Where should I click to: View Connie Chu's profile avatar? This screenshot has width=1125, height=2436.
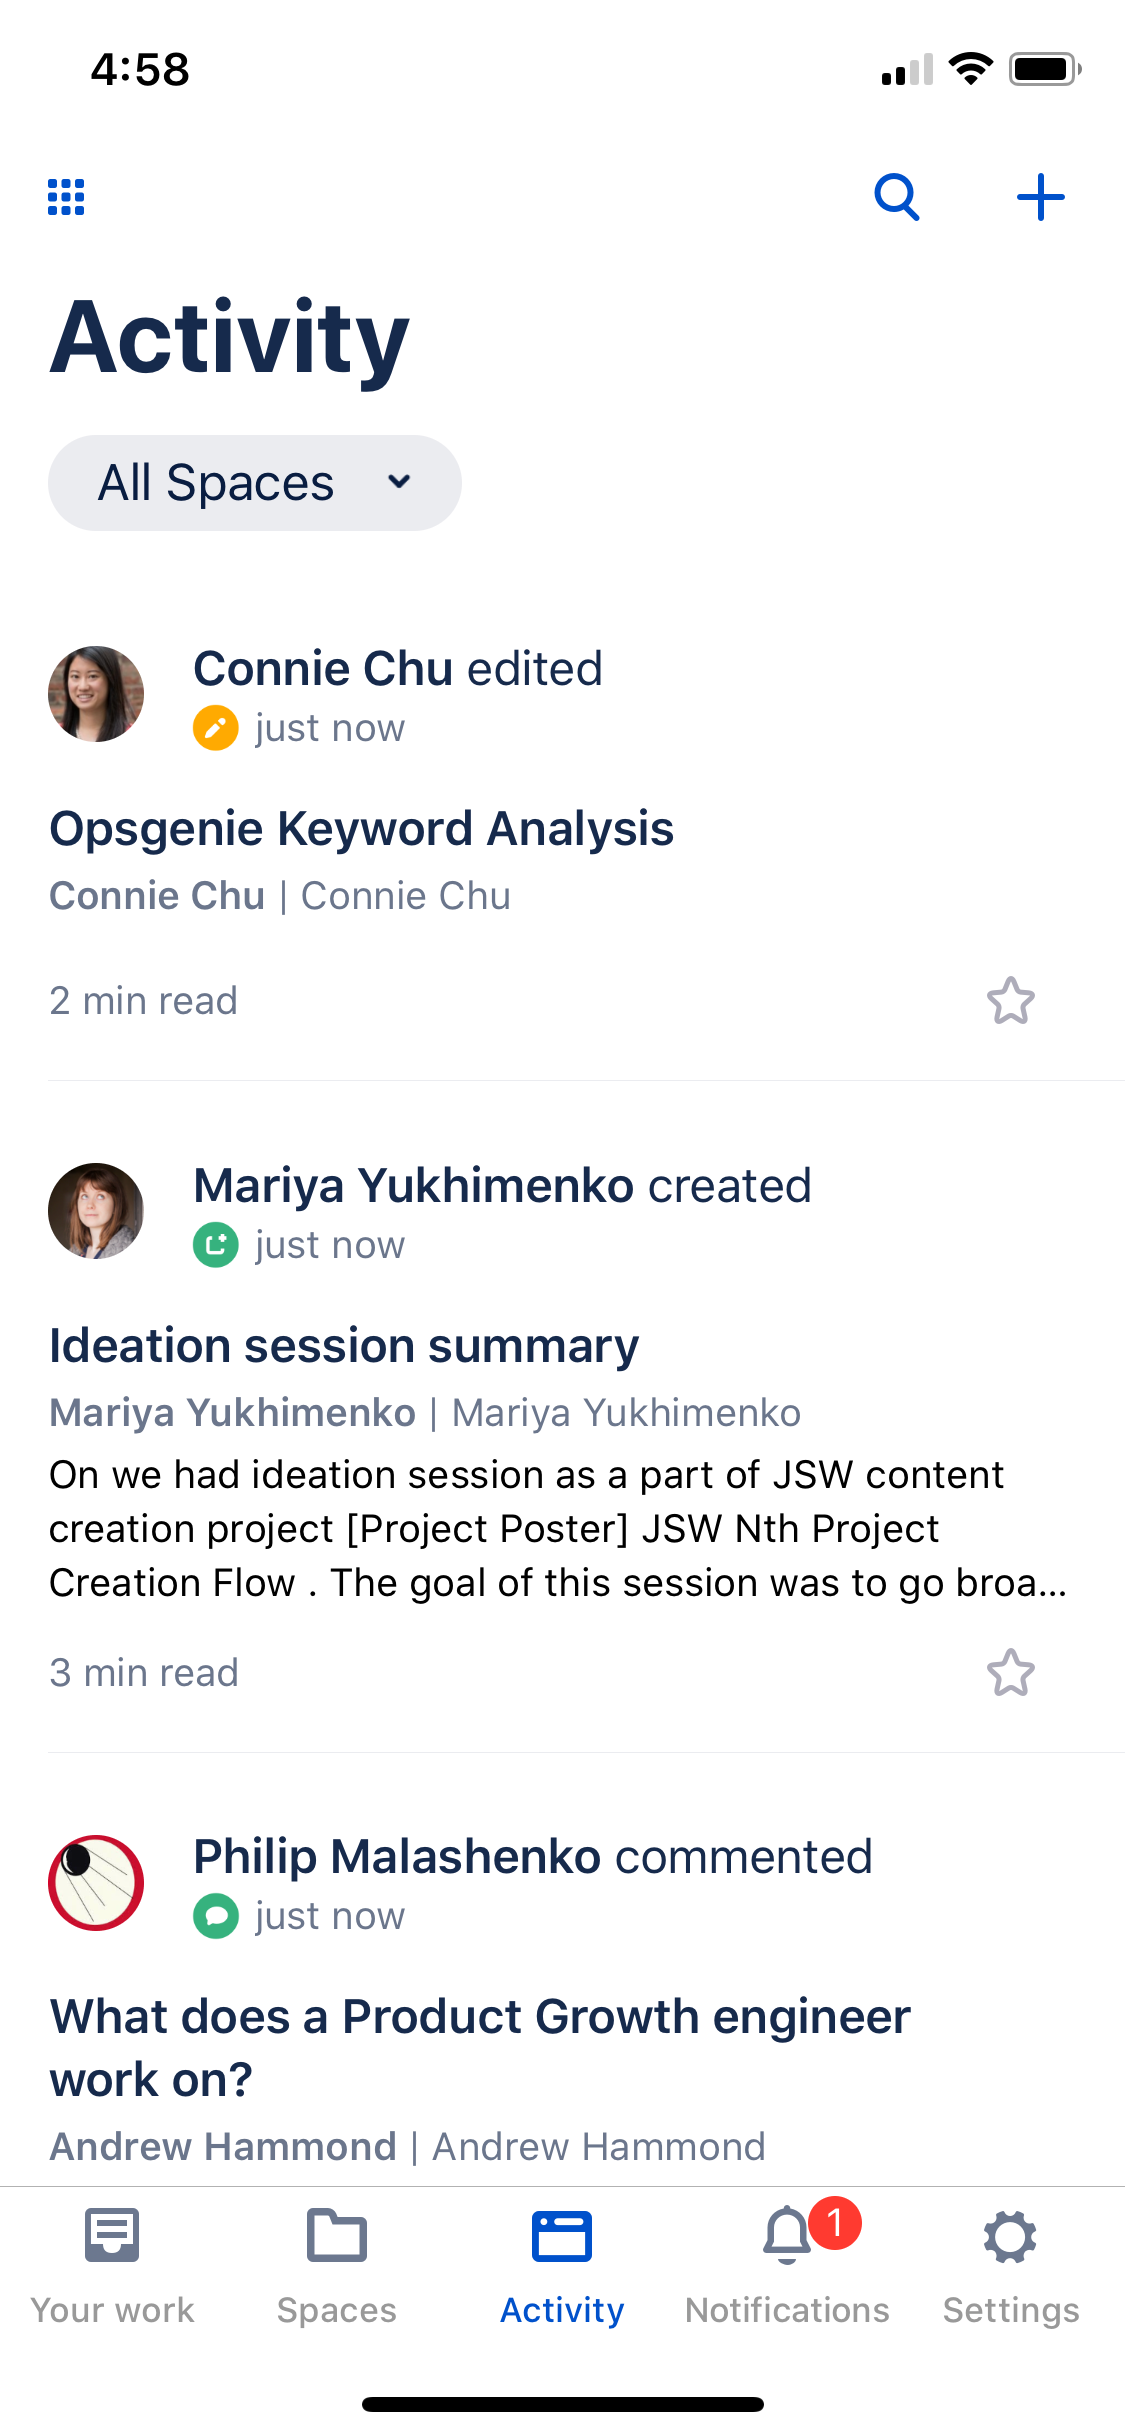(96, 694)
